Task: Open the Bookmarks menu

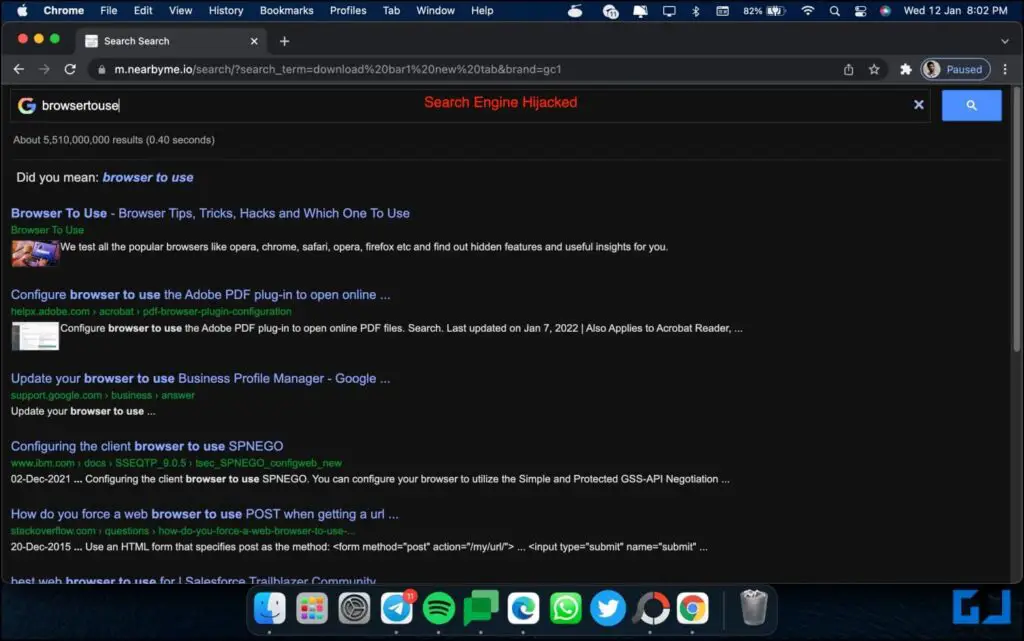Action: (x=287, y=10)
